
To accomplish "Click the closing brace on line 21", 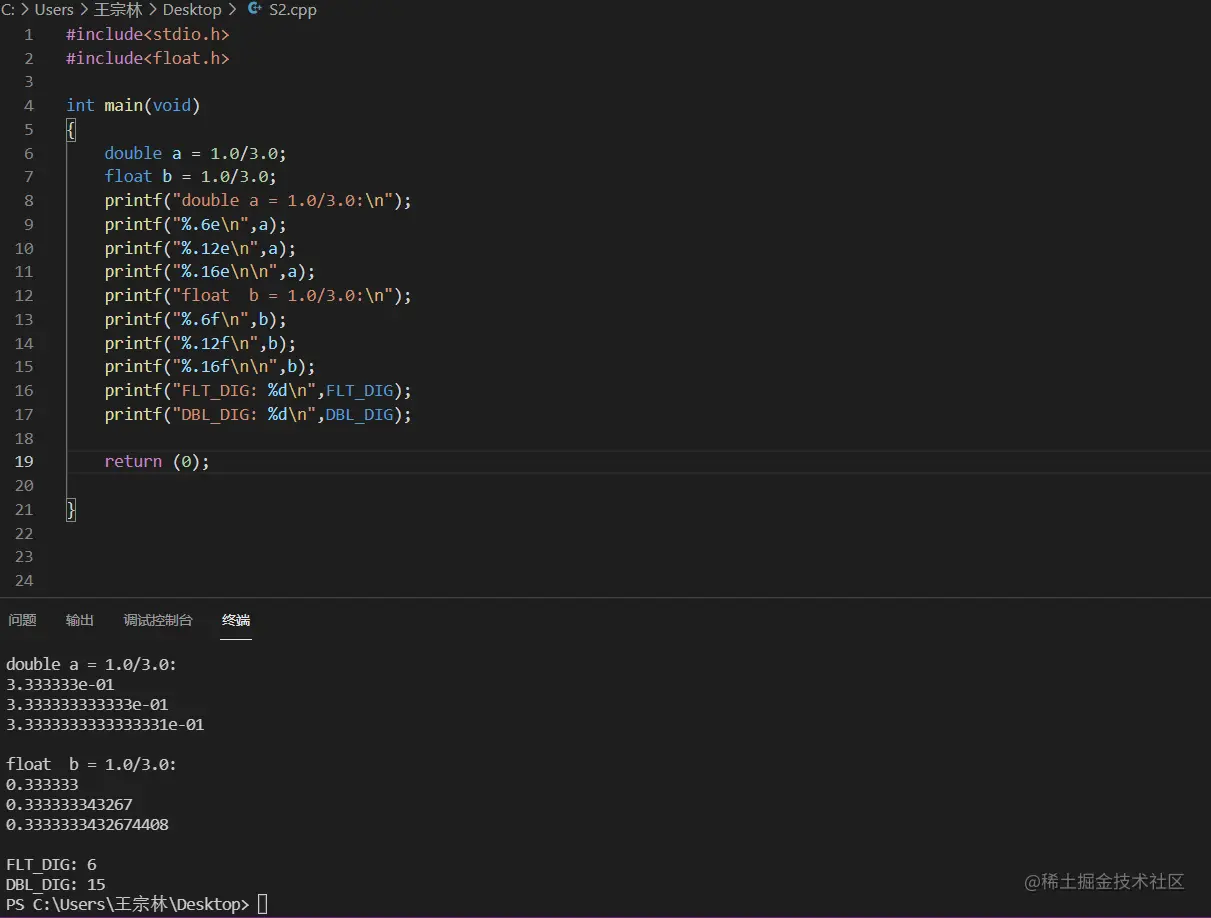I will coord(71,509).
